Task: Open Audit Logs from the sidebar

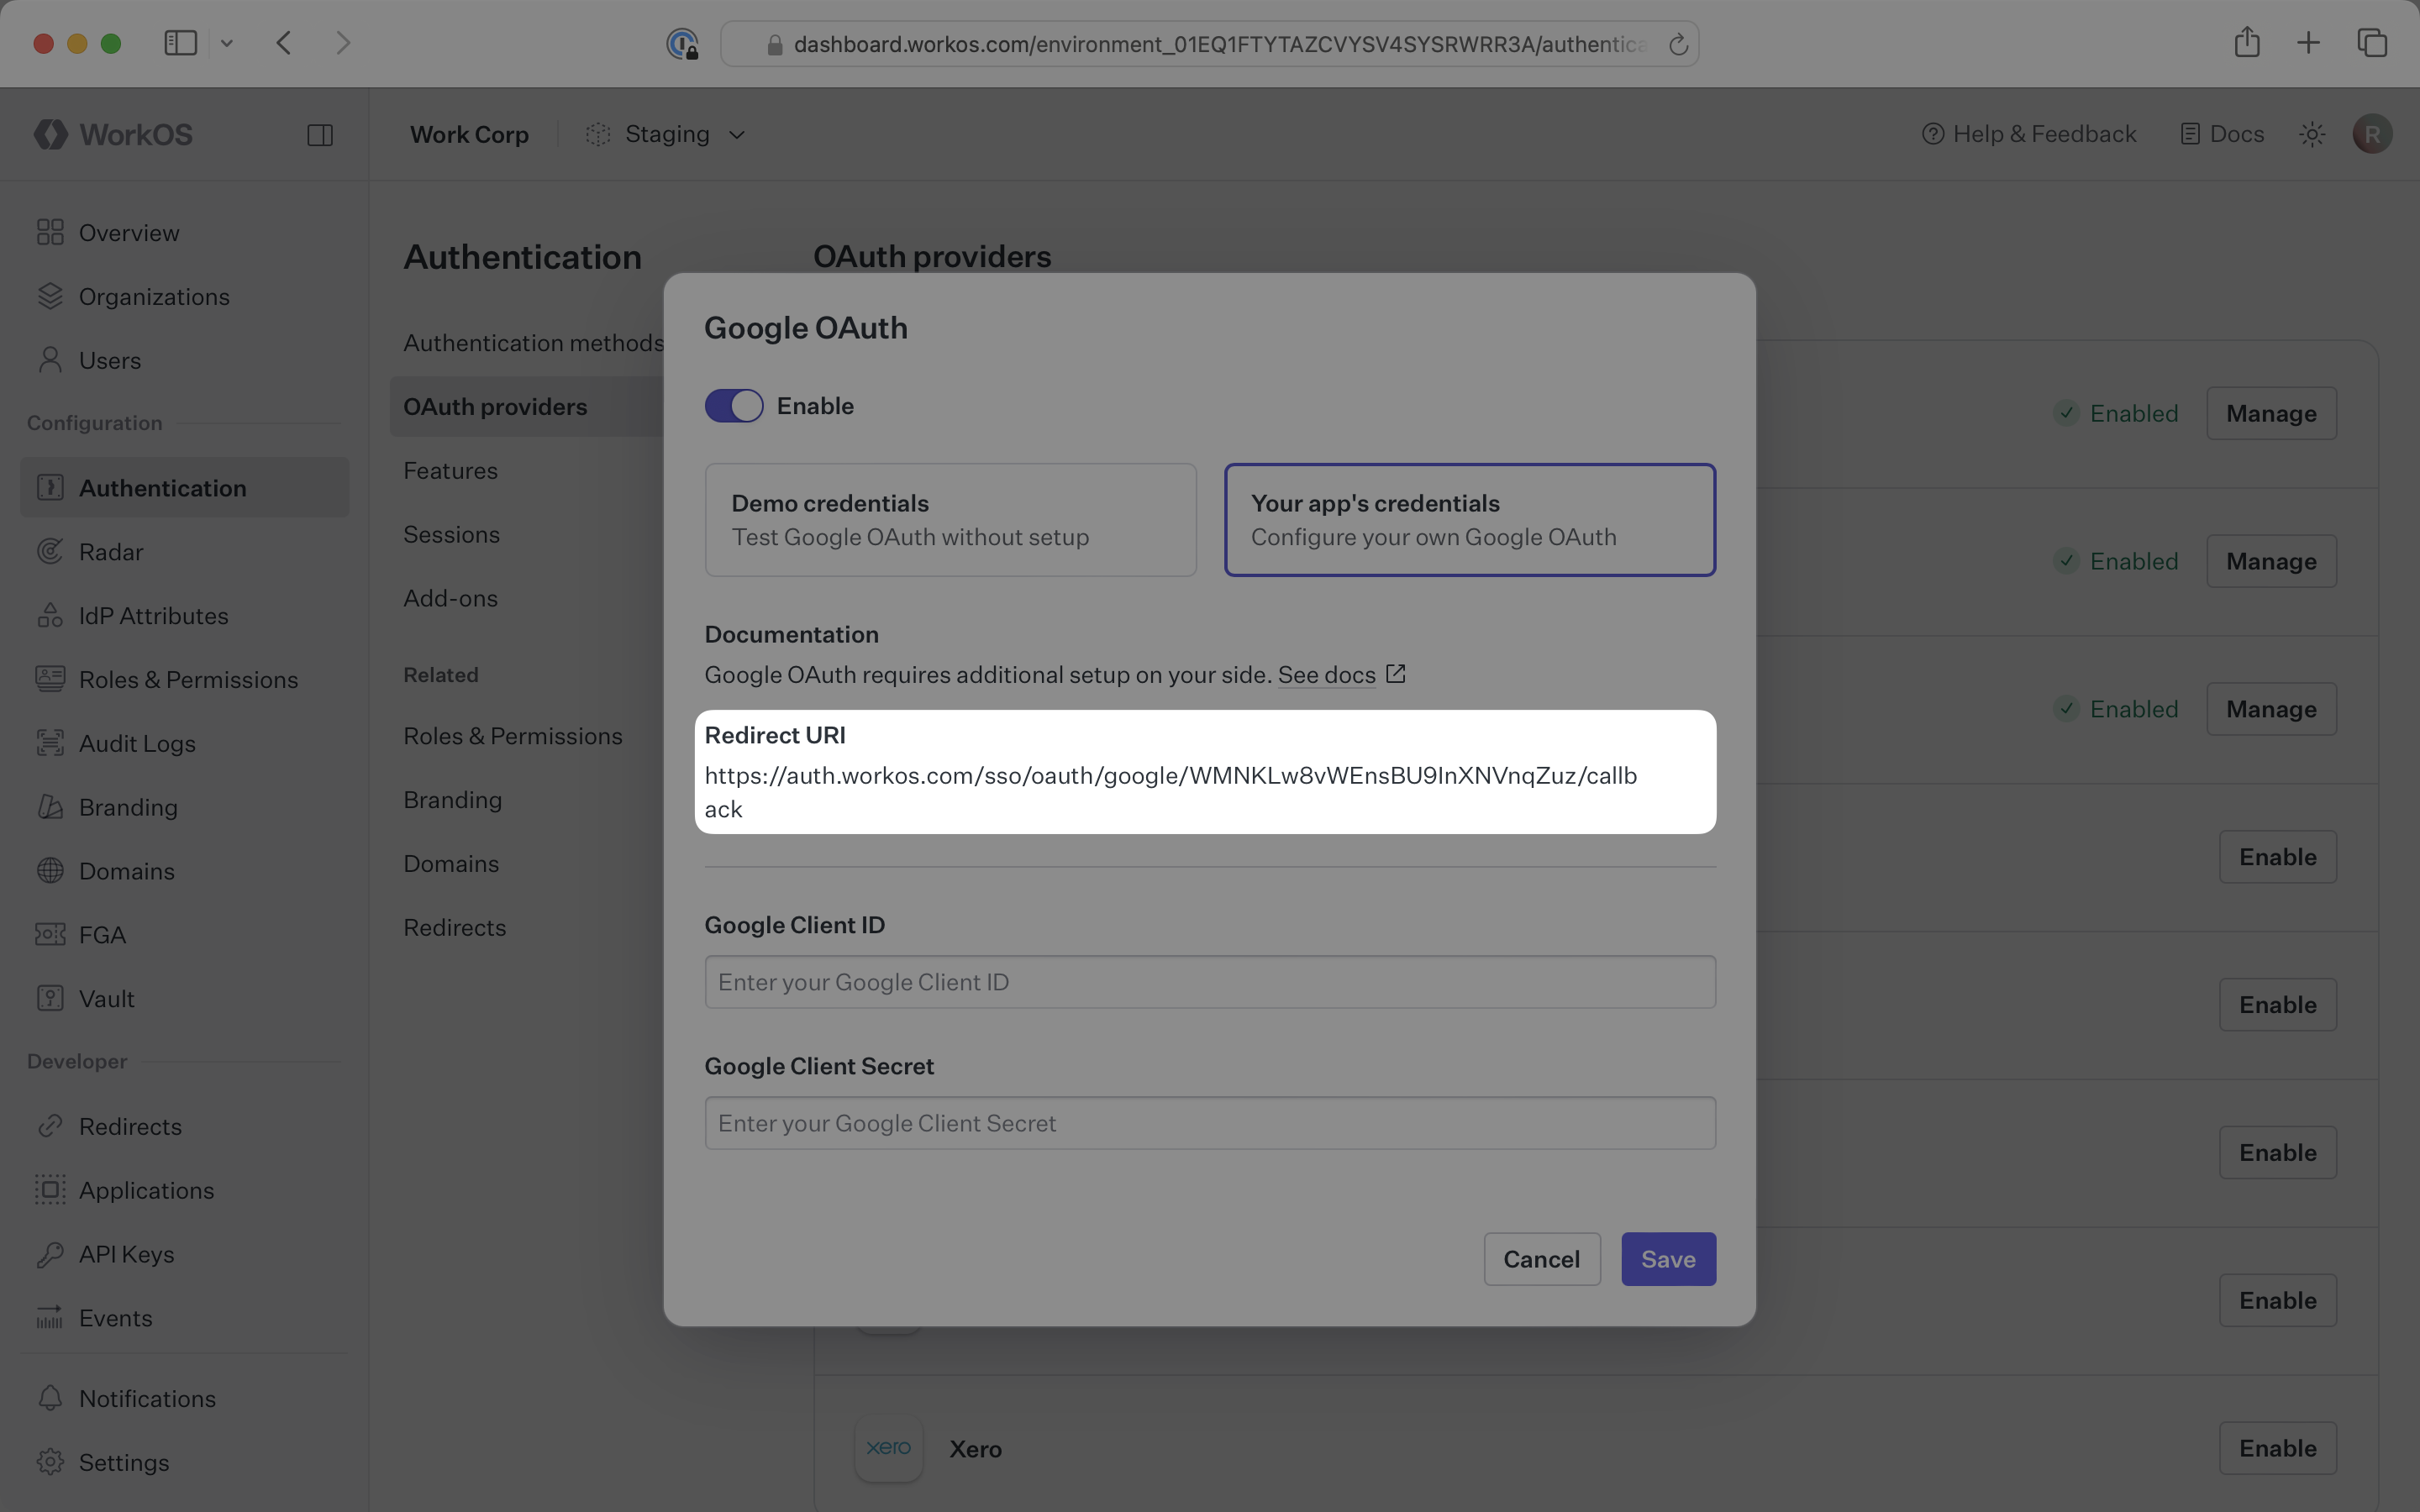Action: [x=137, y=743]
